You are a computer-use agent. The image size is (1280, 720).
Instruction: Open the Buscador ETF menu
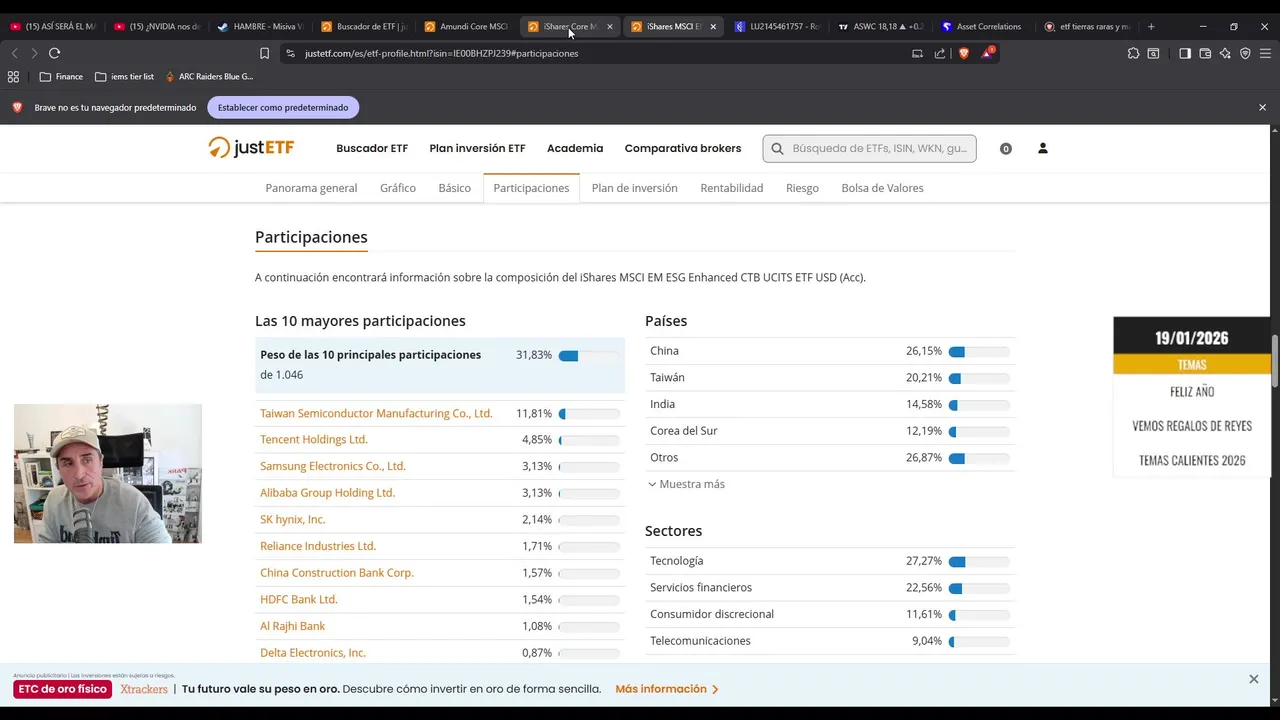tap(372, 148)
